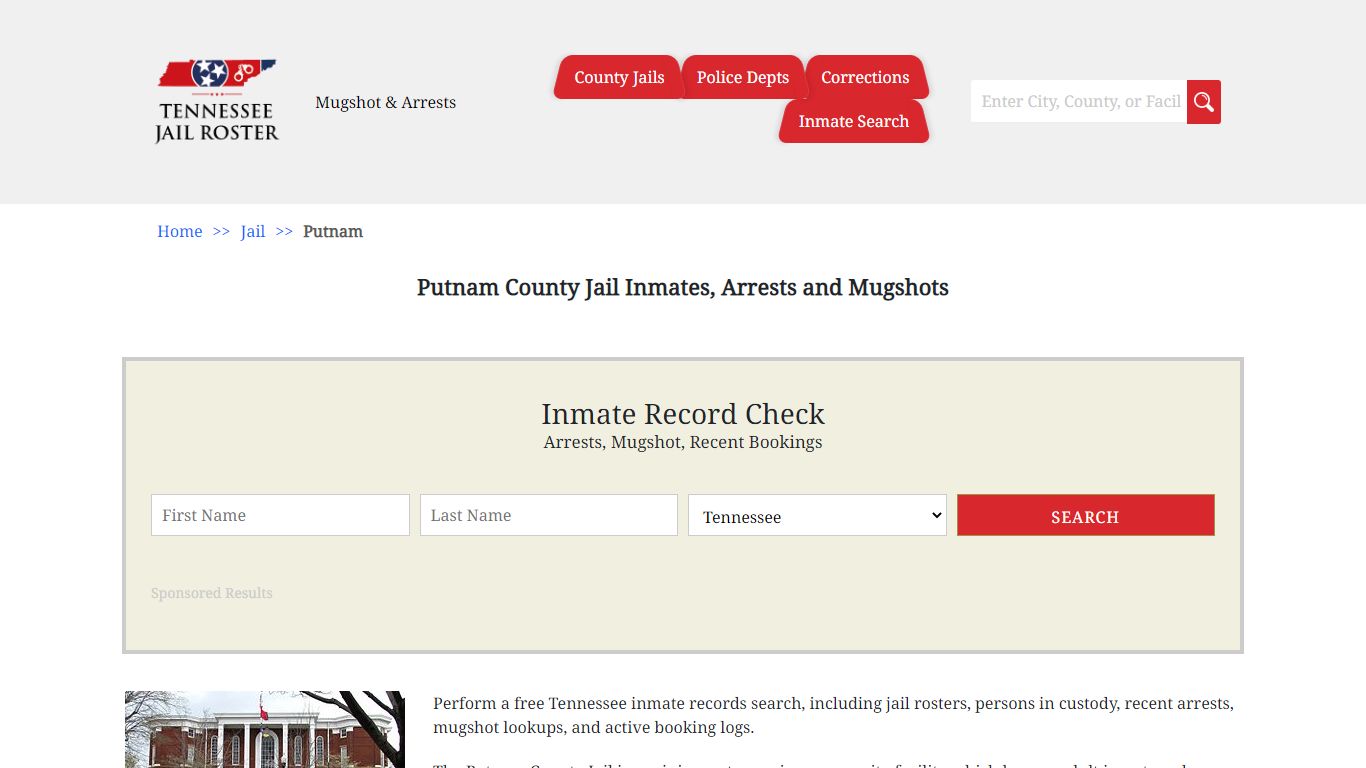The height and width of the screenshot is (768, 1366).
Task: Open the Corrections menu tab
Action: point(865,77)
